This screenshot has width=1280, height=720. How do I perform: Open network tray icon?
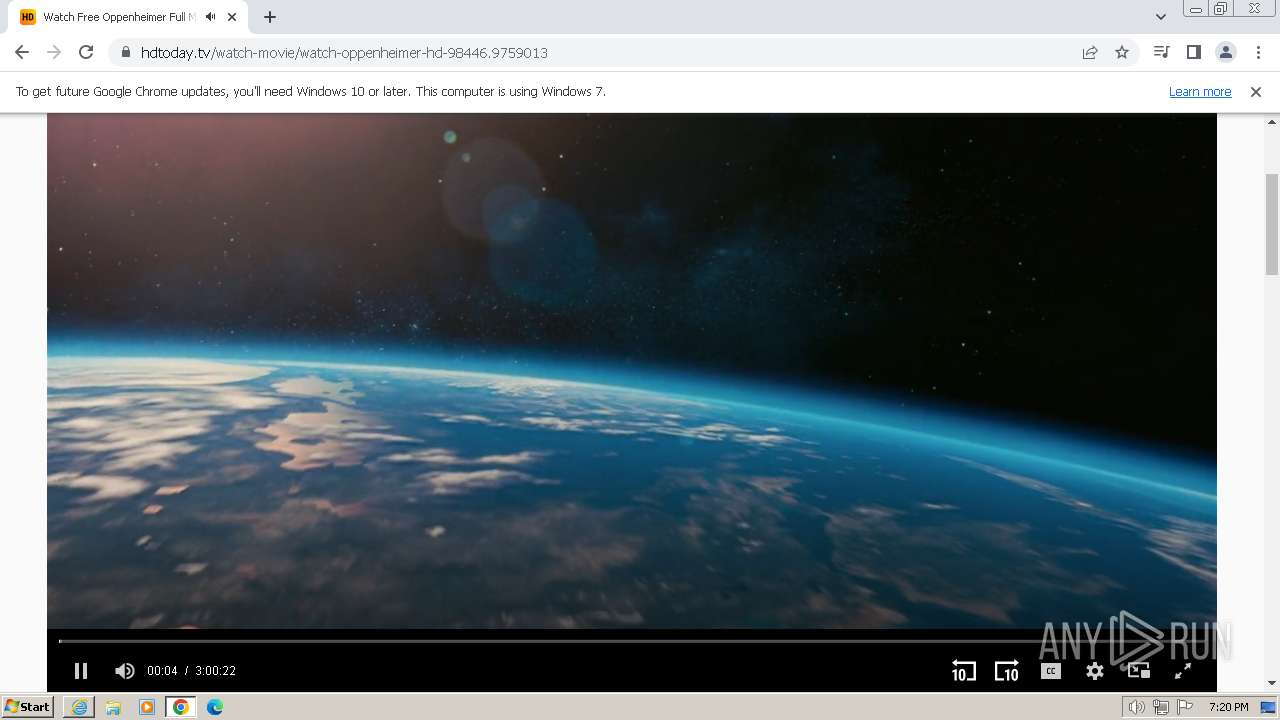tap(1161, 707)
